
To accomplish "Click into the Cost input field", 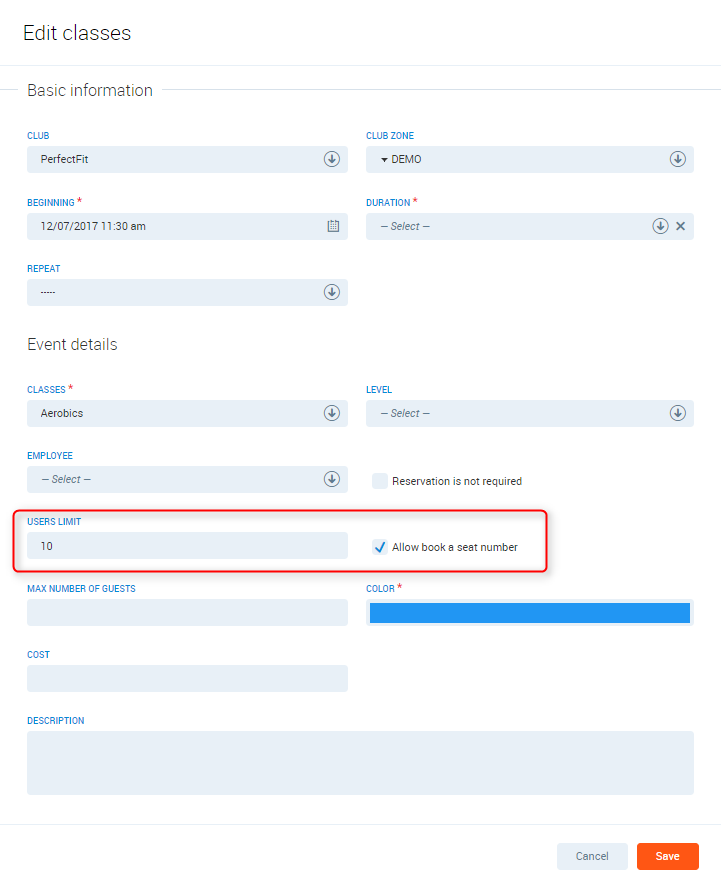I will coord(187,678).
